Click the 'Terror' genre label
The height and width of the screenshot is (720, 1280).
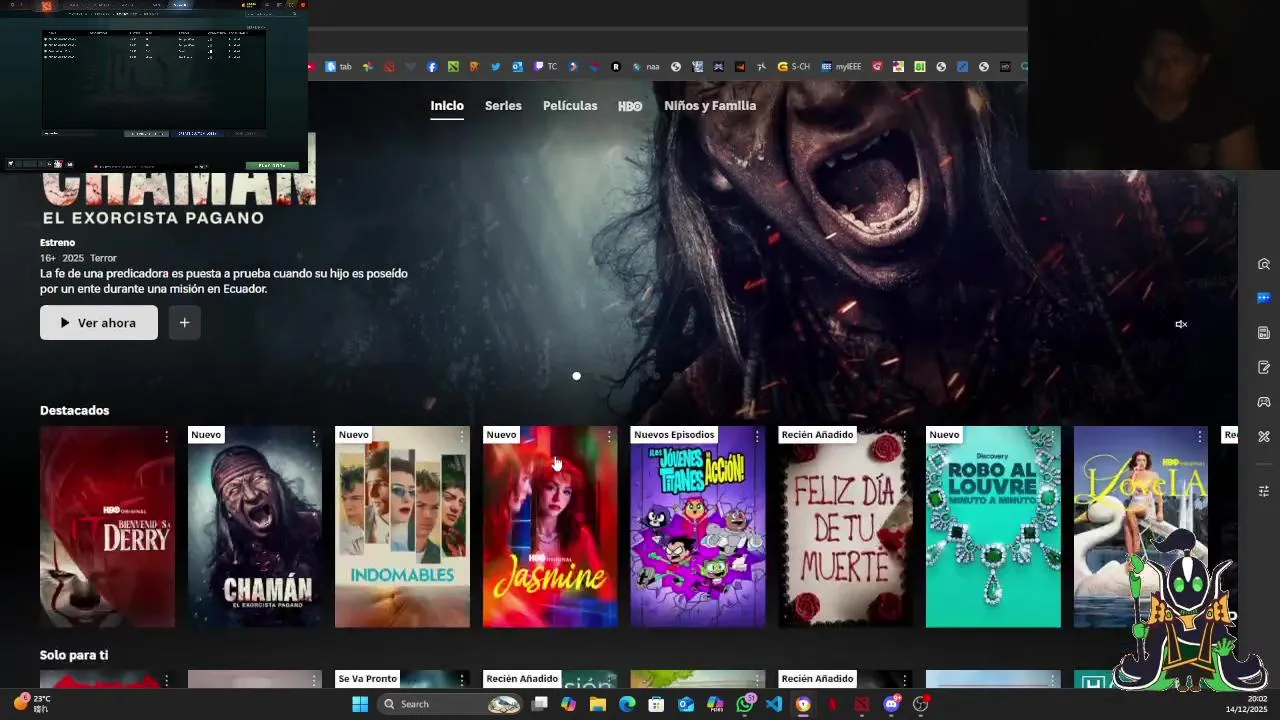(103, 258)
